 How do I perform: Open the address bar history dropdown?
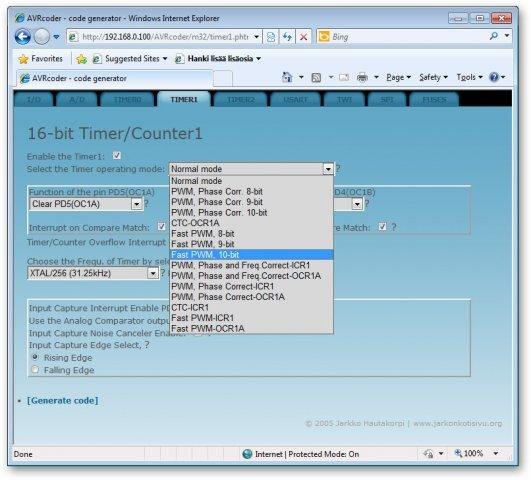(x=256, y=37)
